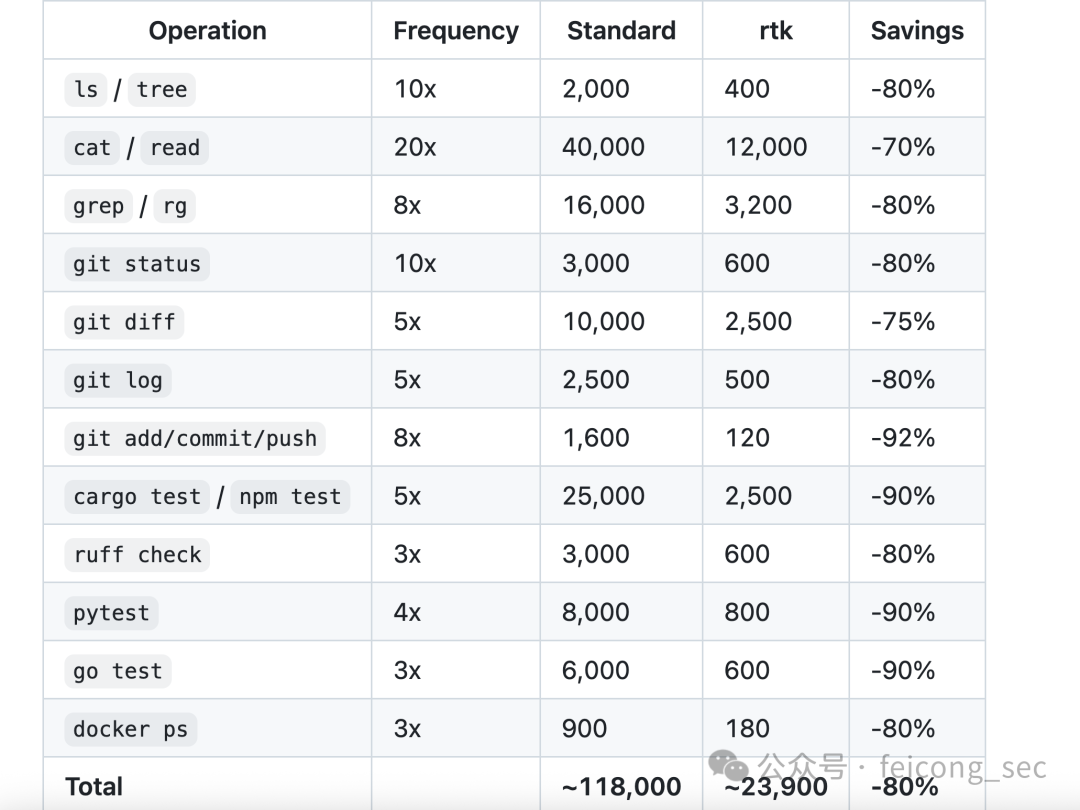
Task: Select the docker ps code badge
Action: [130, 729]
